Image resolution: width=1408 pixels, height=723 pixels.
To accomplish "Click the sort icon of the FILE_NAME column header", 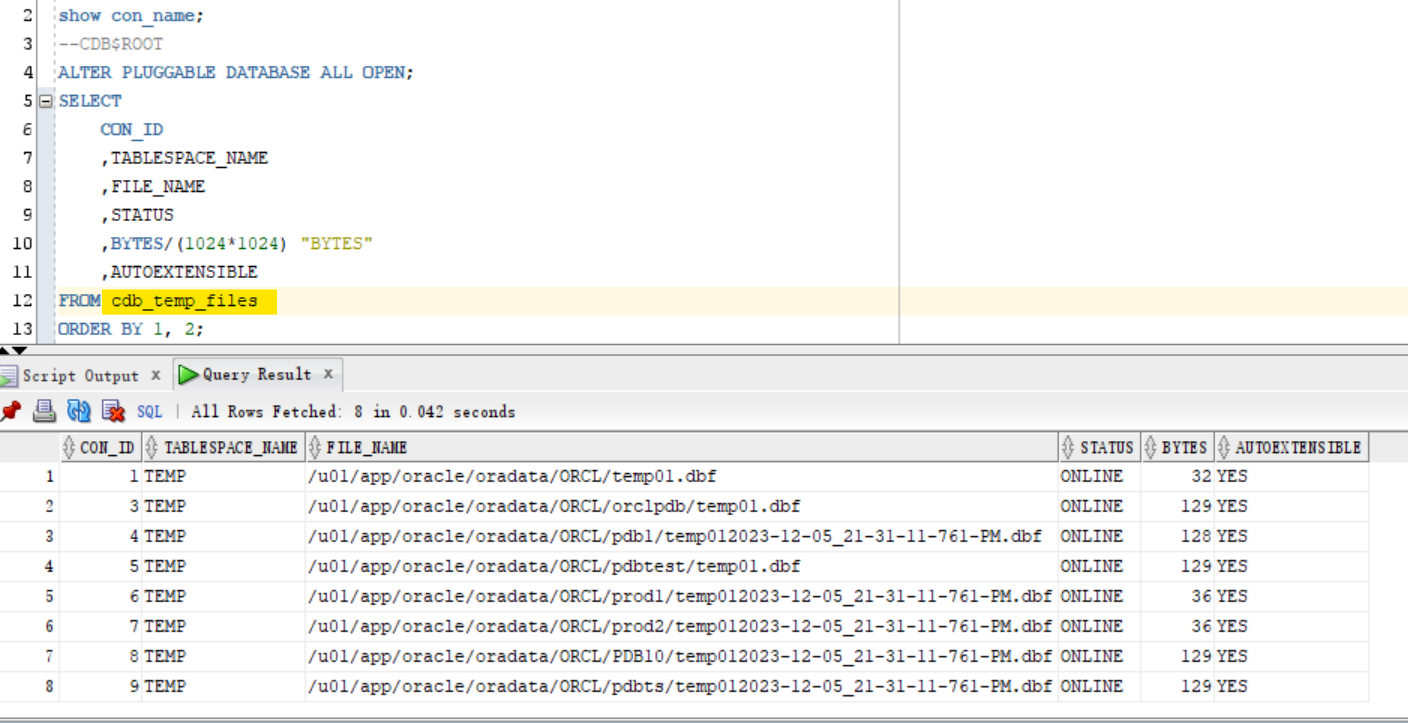I will (314, 447).
